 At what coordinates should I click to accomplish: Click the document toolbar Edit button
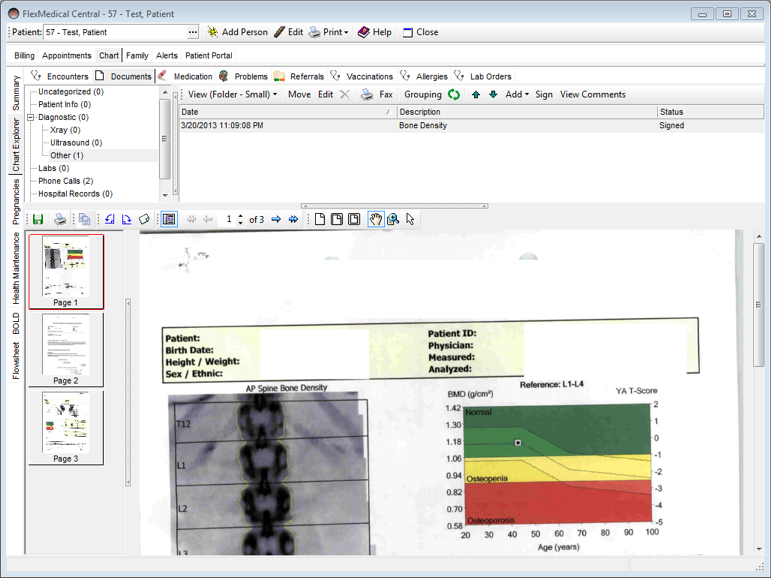tap(325, 94)
